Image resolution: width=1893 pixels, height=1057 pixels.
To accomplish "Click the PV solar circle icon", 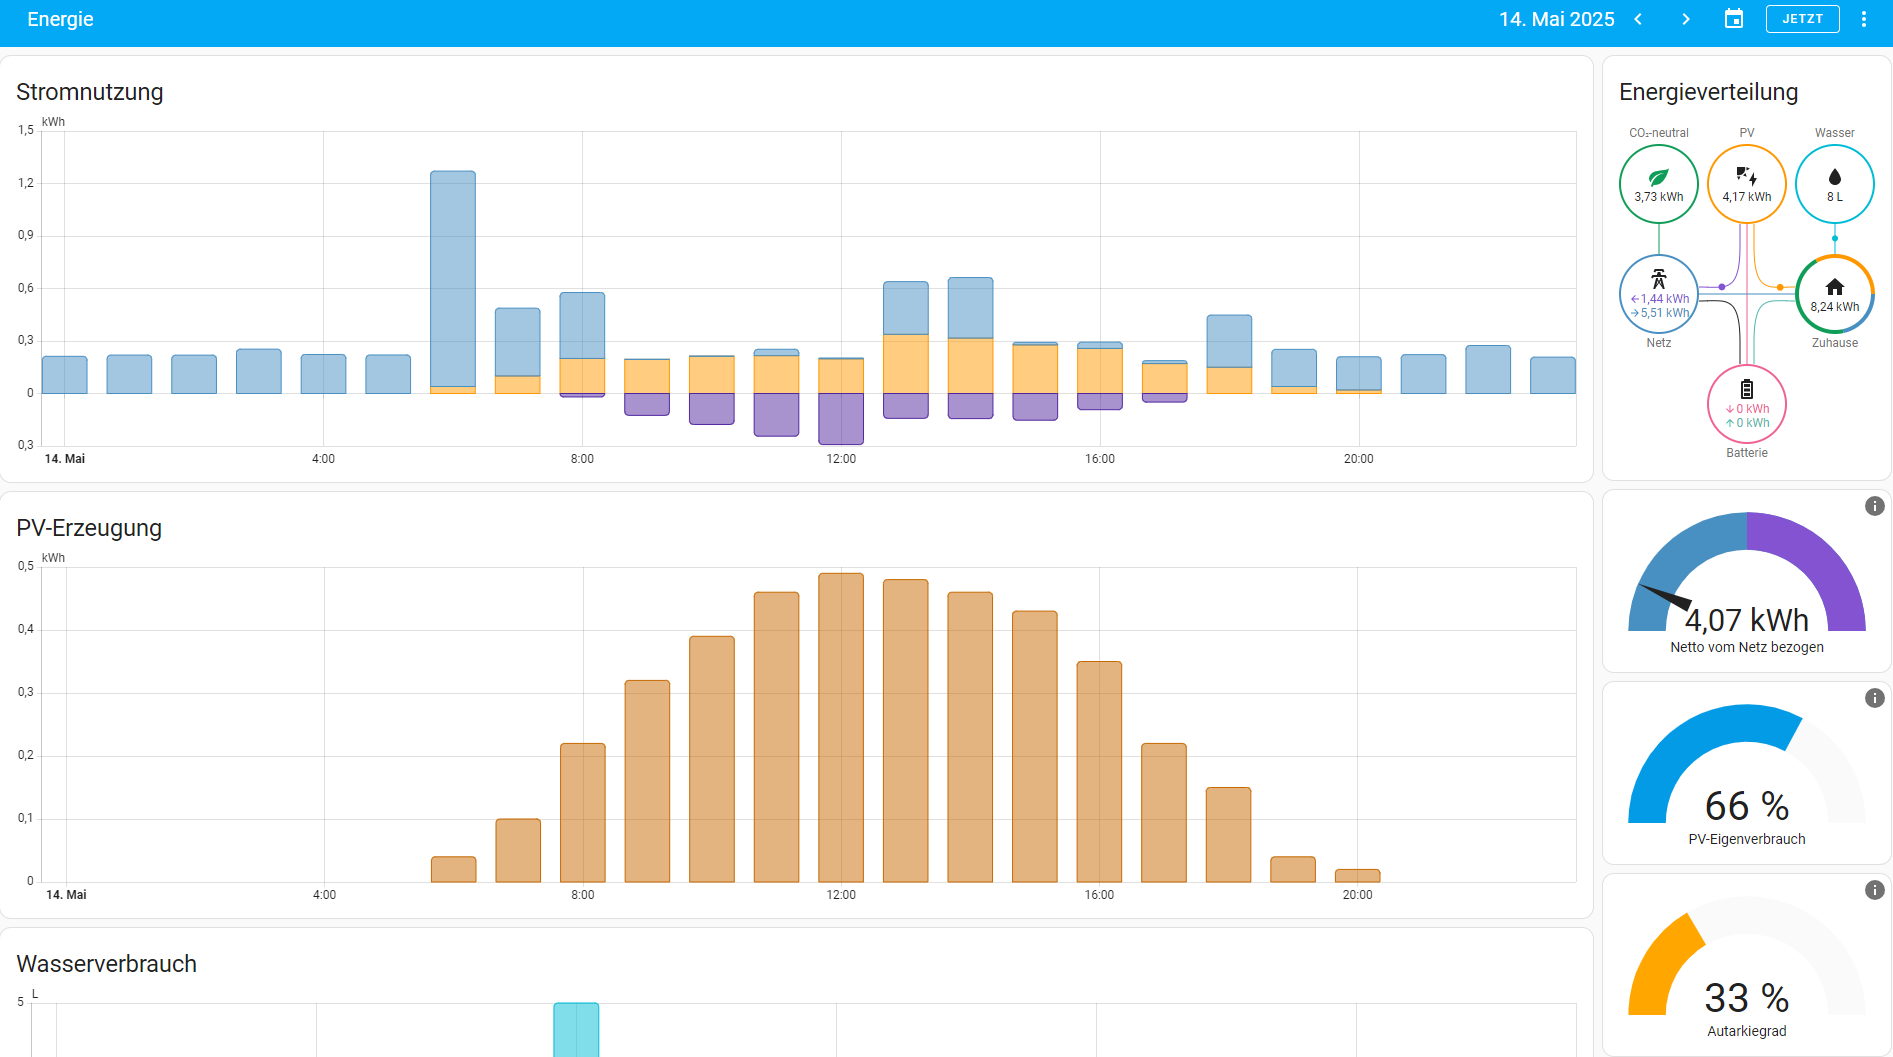I will point(1746,184).
